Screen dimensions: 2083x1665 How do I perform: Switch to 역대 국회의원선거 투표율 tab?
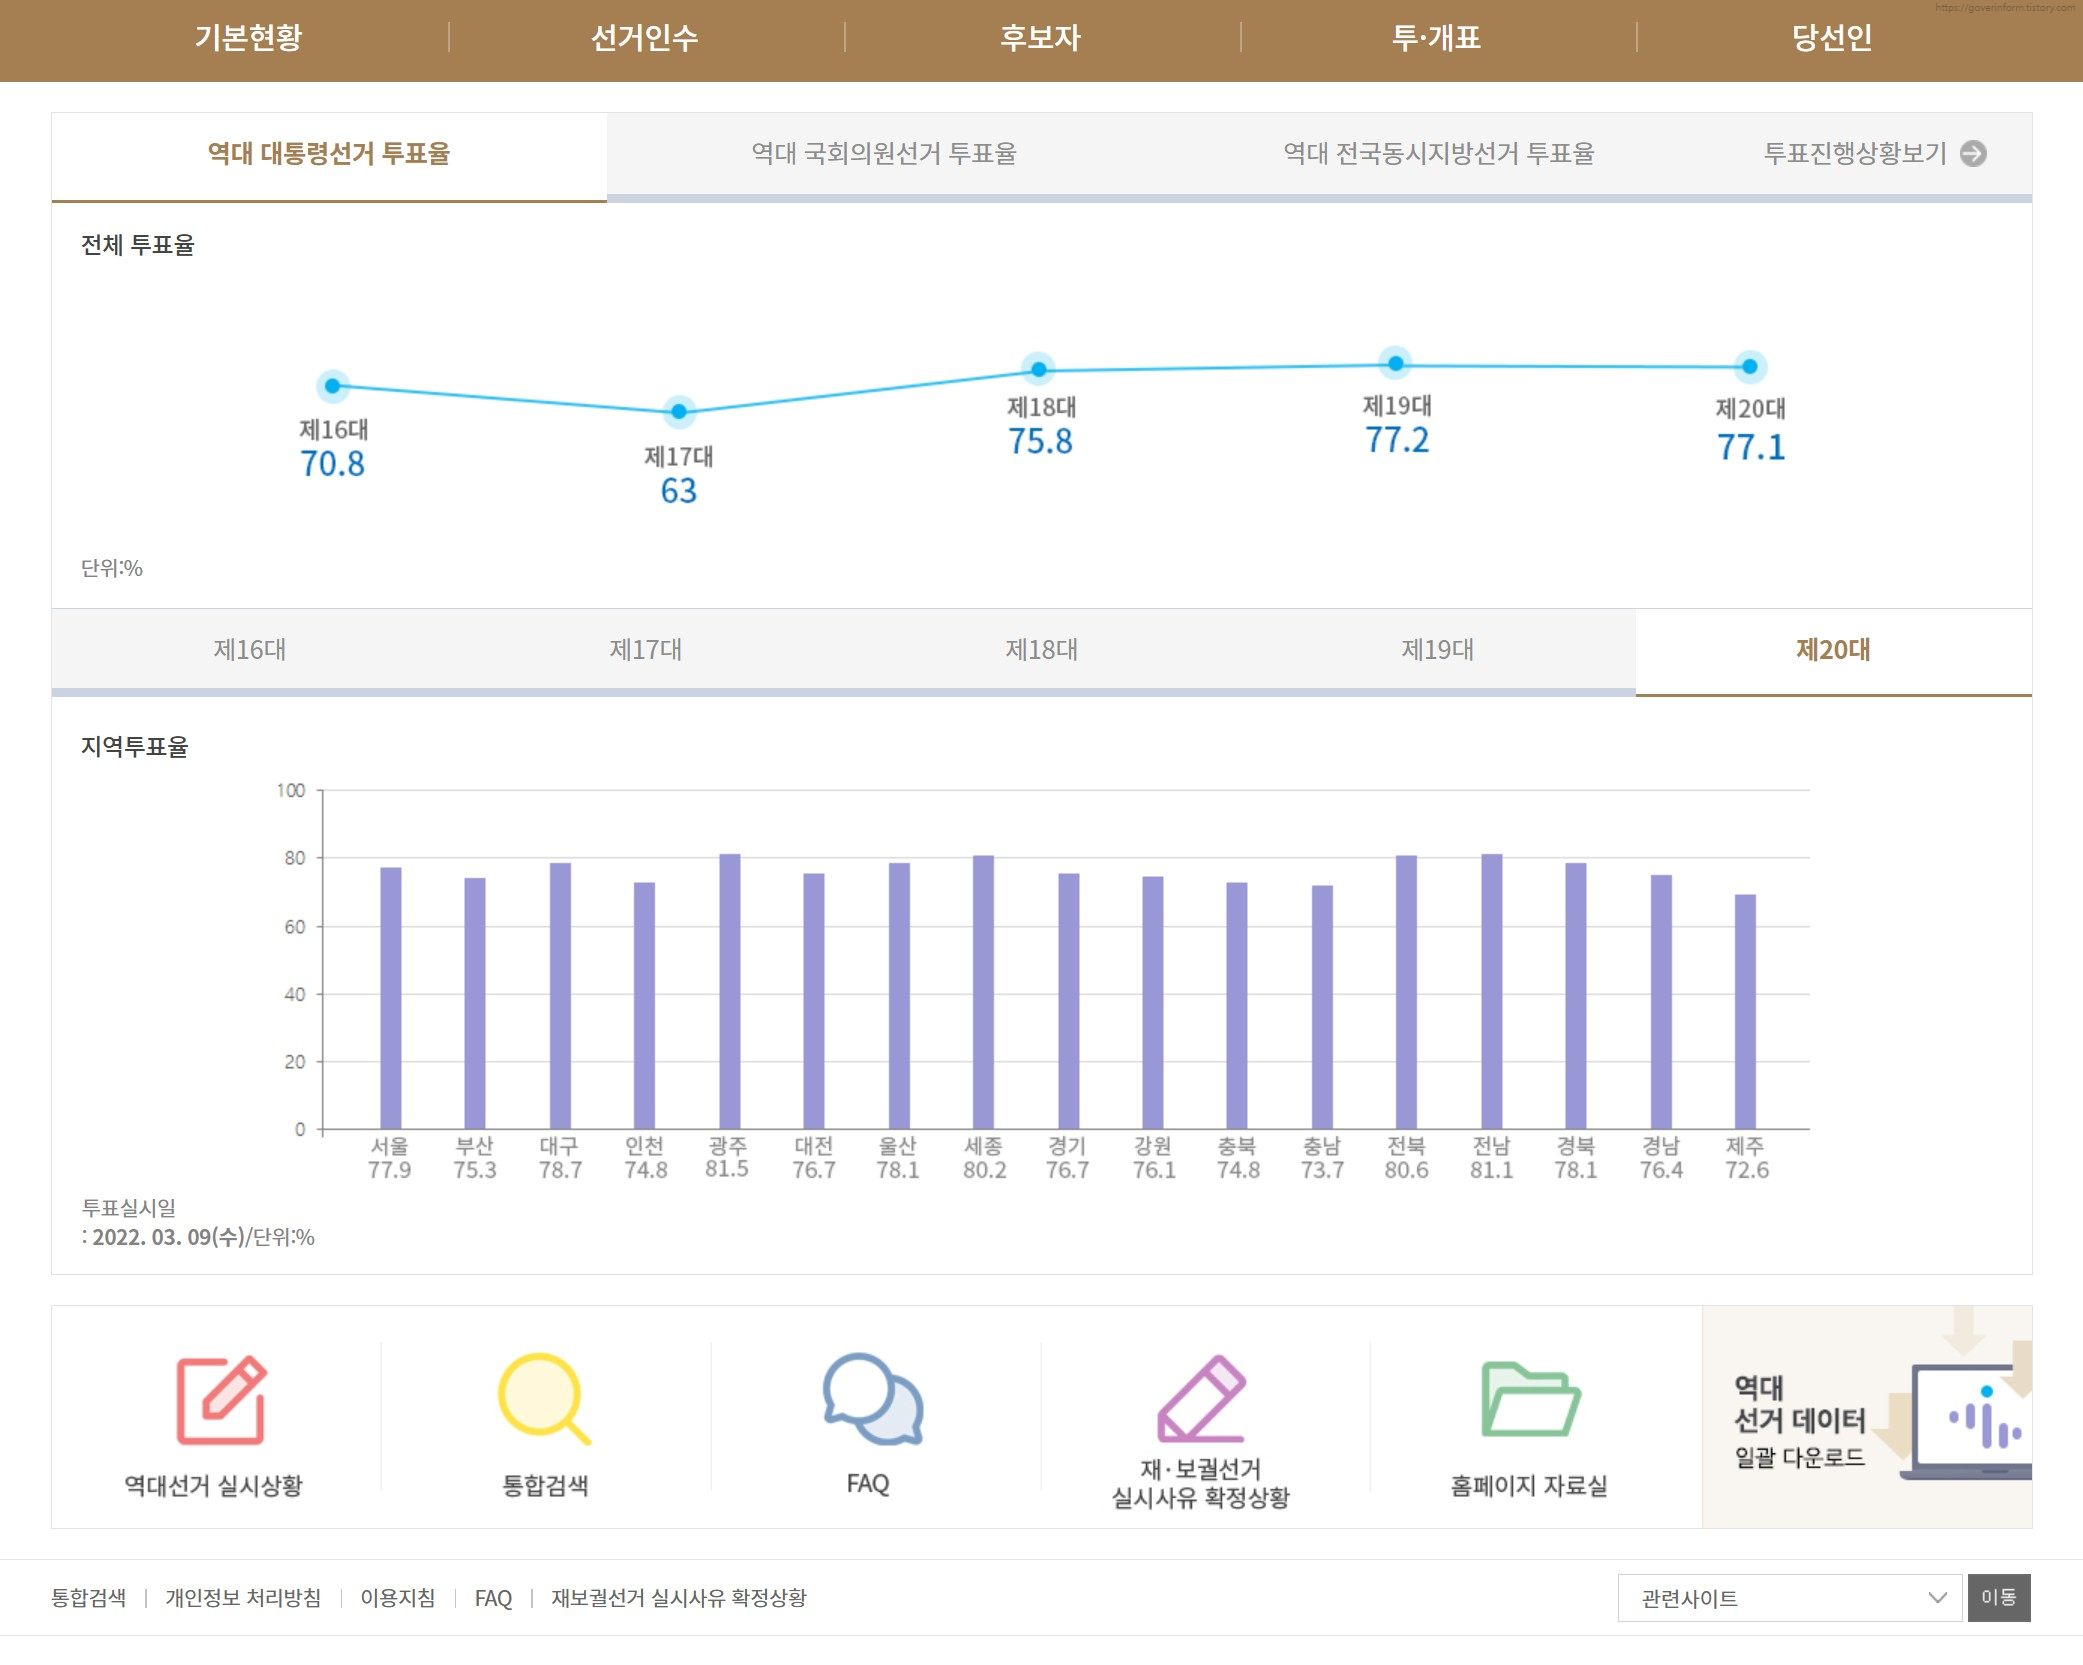tap(884, 153)
